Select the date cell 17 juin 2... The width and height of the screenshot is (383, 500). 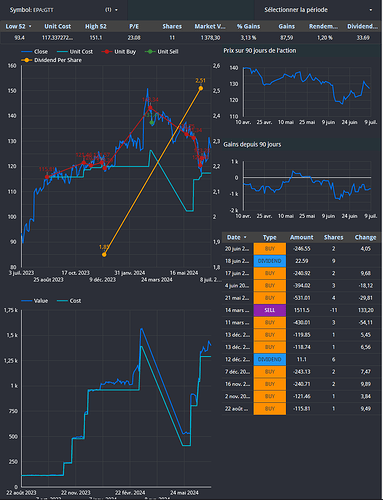(237, 273)
